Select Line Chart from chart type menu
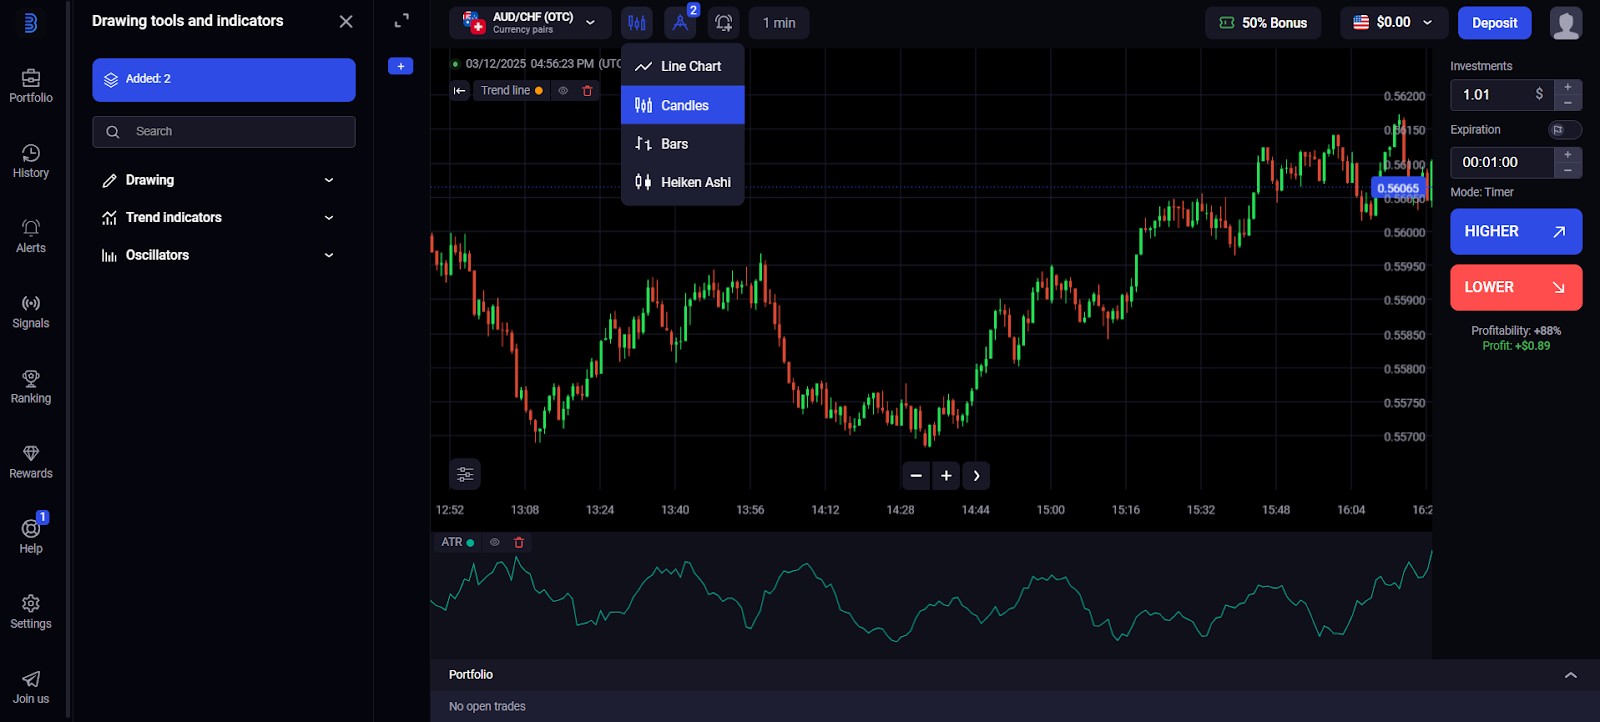The image size is (1600, 722). pyautogui.click(x=683, y=66)
